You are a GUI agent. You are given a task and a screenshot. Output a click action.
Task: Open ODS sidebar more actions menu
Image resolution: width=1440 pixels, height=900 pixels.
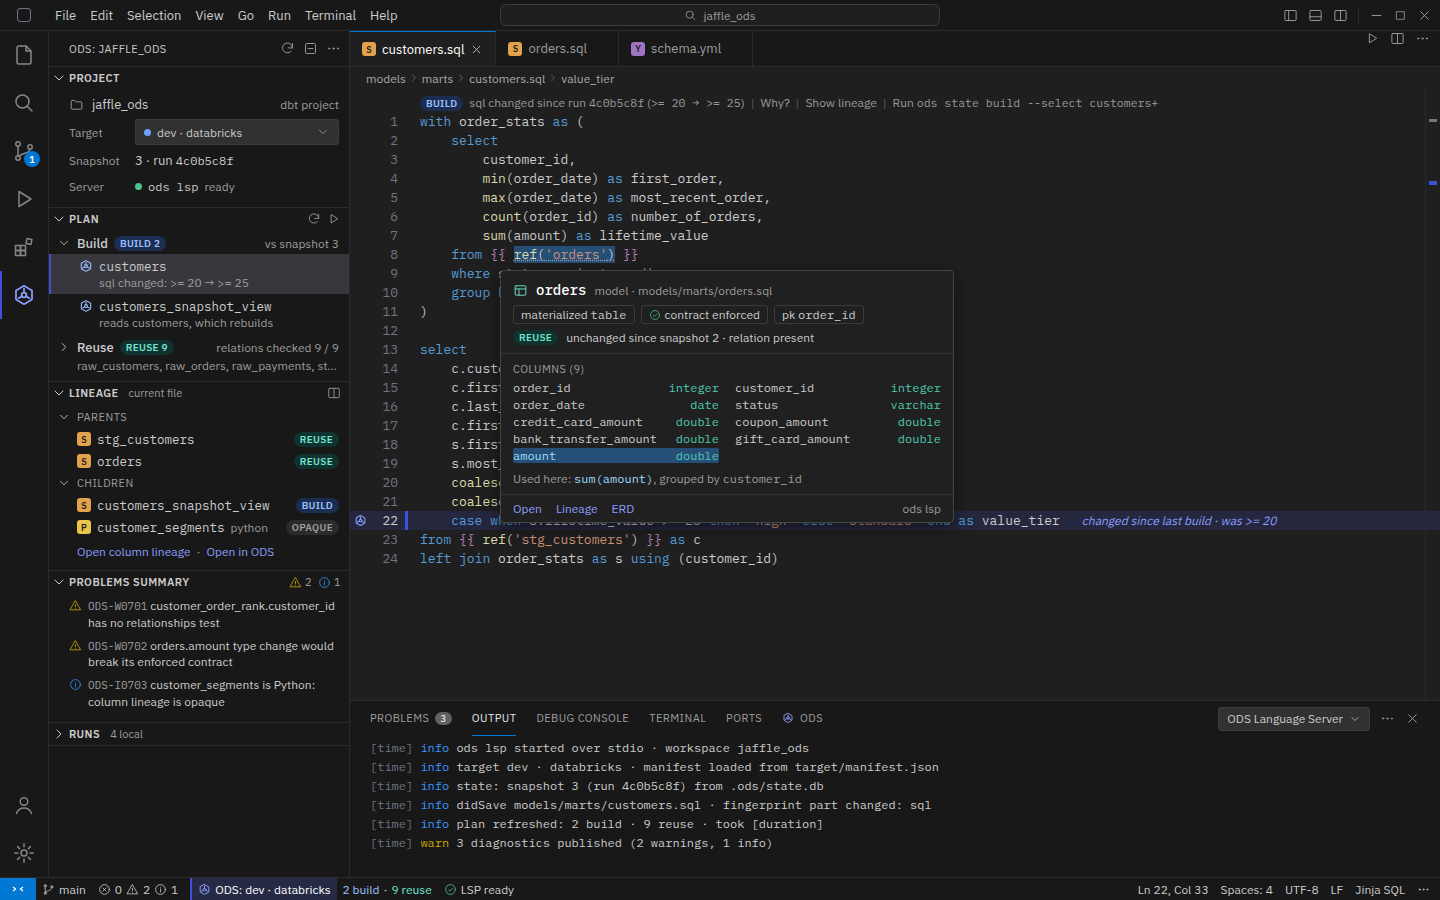click(x=333, y=48)
